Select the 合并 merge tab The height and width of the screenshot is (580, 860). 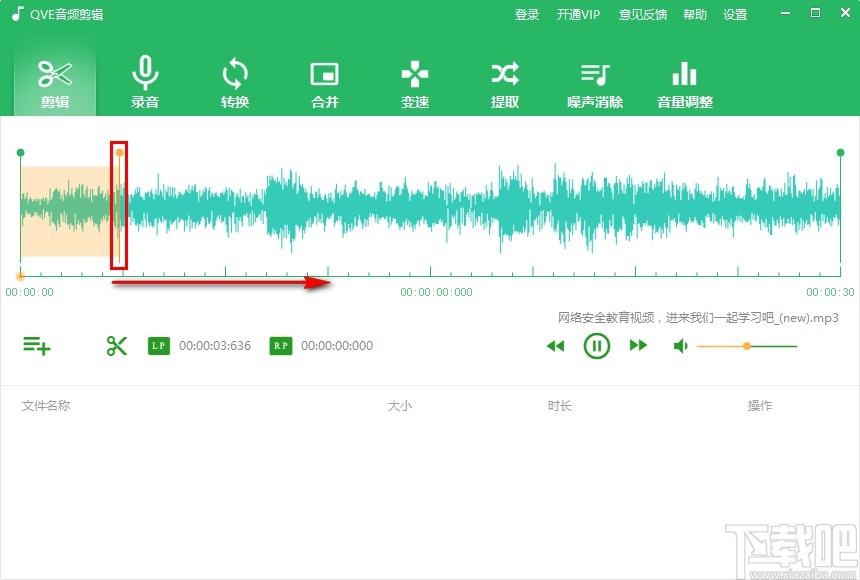pos(325,85)
